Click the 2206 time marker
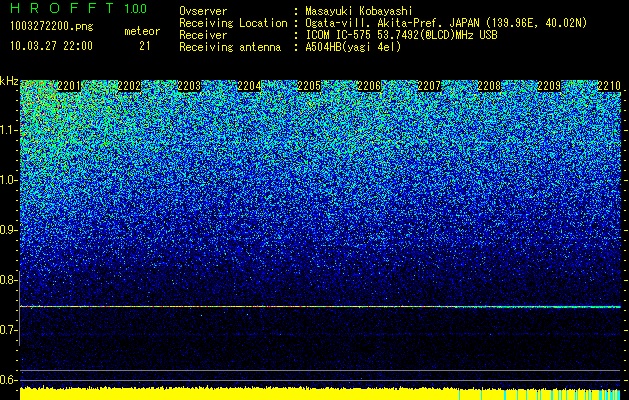The height and width of the screenshot is (400, 629). point(369,86)
